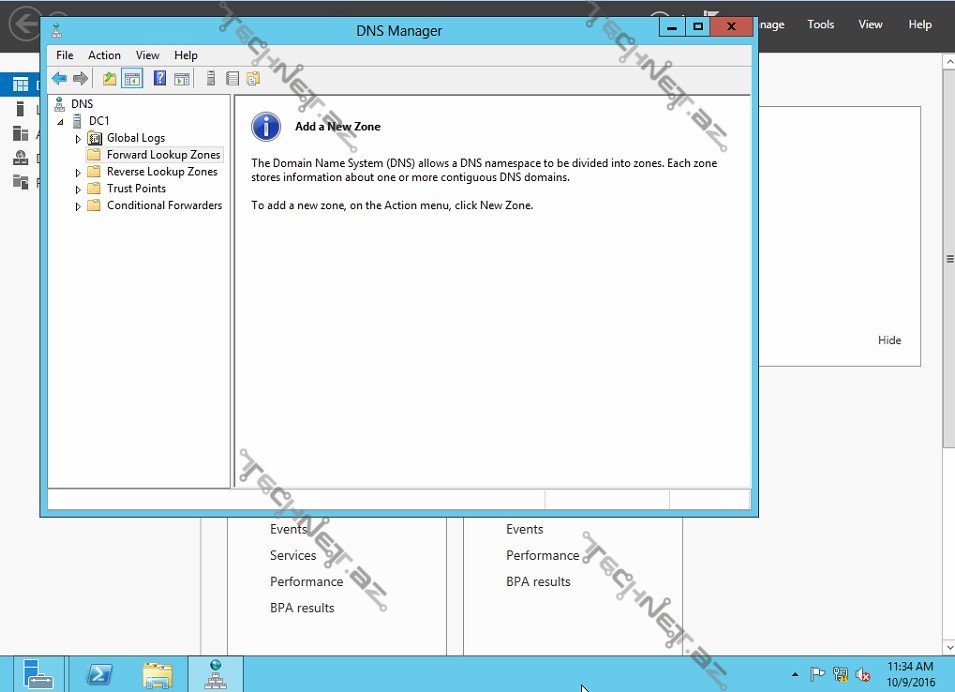Select Forward Lookup Zones in the tree

(x=163, y=155)
